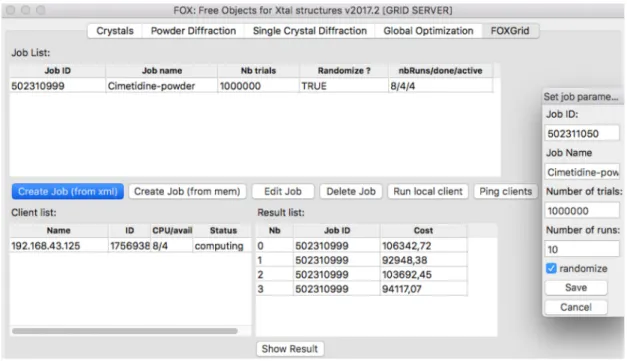Click the Job name column header
Image resolution: width=627 pixels, height=361 pixels.
coord(162,71)
